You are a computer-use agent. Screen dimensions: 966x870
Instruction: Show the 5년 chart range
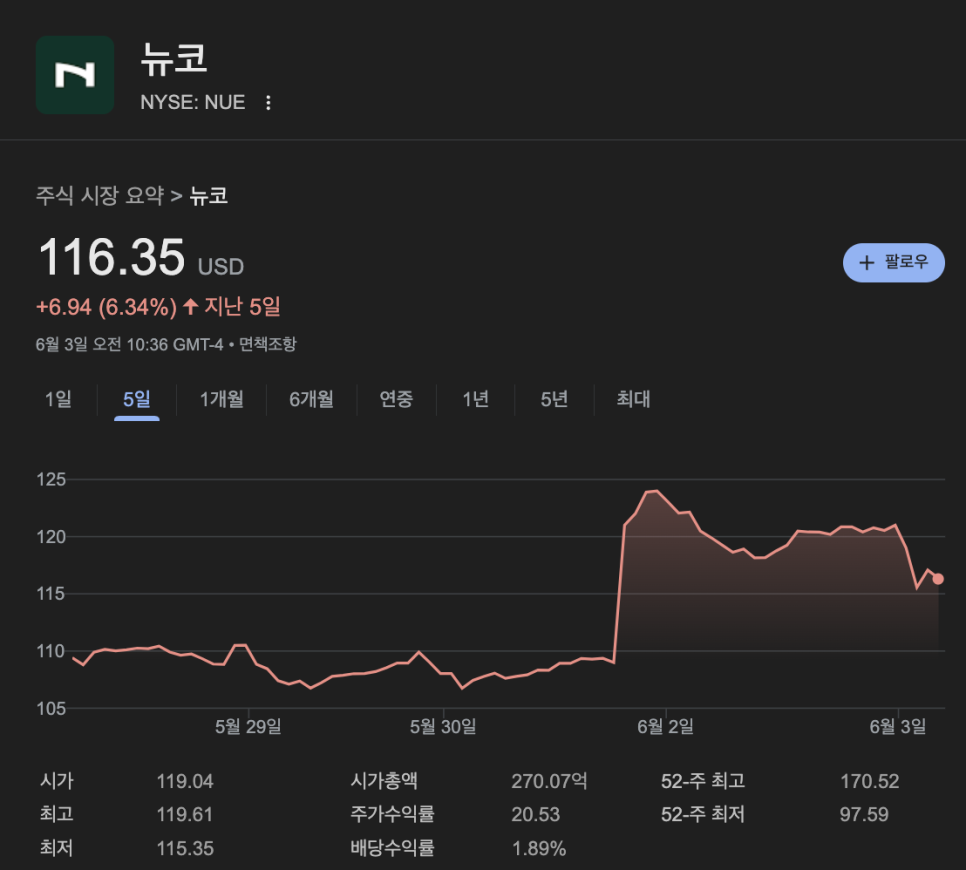pyautogui.click(x=554, y=399)
